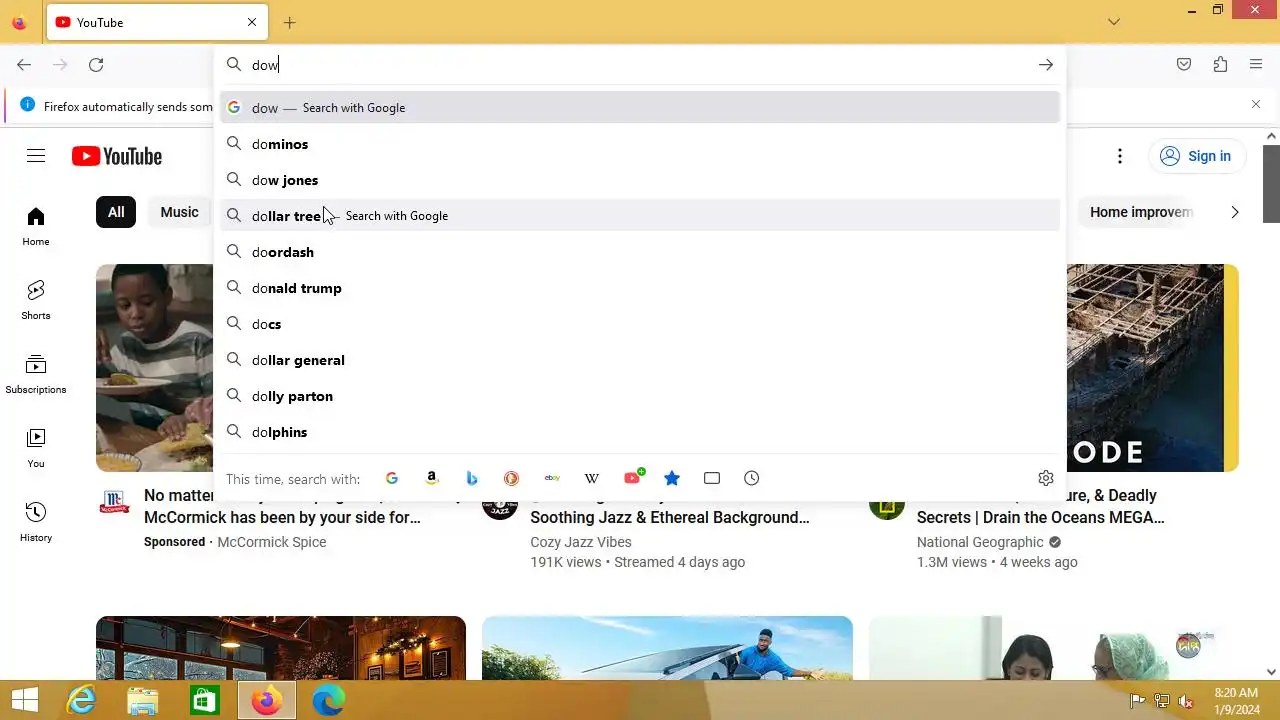
Task: Open Microsoft Edge from taskbar
Action: tap(328, 700)
